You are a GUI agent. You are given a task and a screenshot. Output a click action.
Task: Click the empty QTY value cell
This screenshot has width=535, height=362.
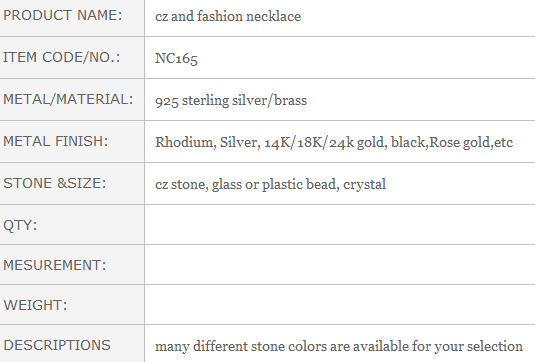tap(340, 225)
